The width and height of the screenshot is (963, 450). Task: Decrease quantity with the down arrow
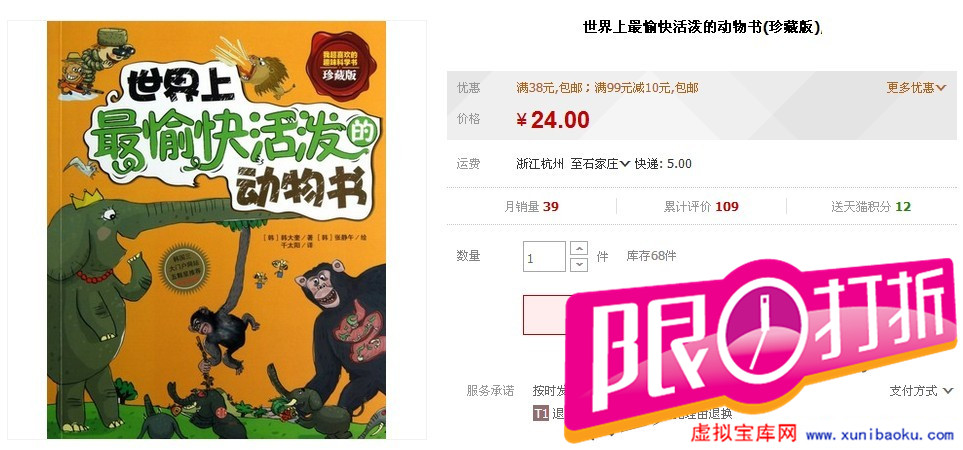point(579,265)
